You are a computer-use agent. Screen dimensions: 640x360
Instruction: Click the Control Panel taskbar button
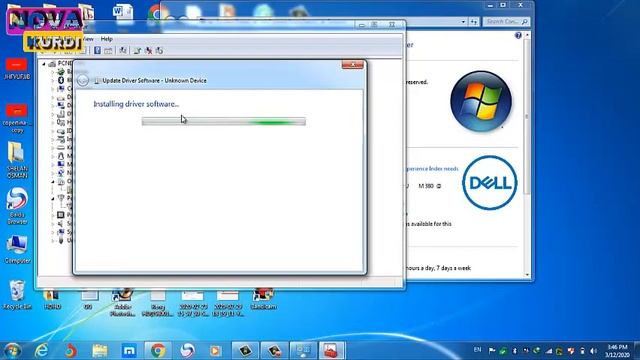coord(303,351)
